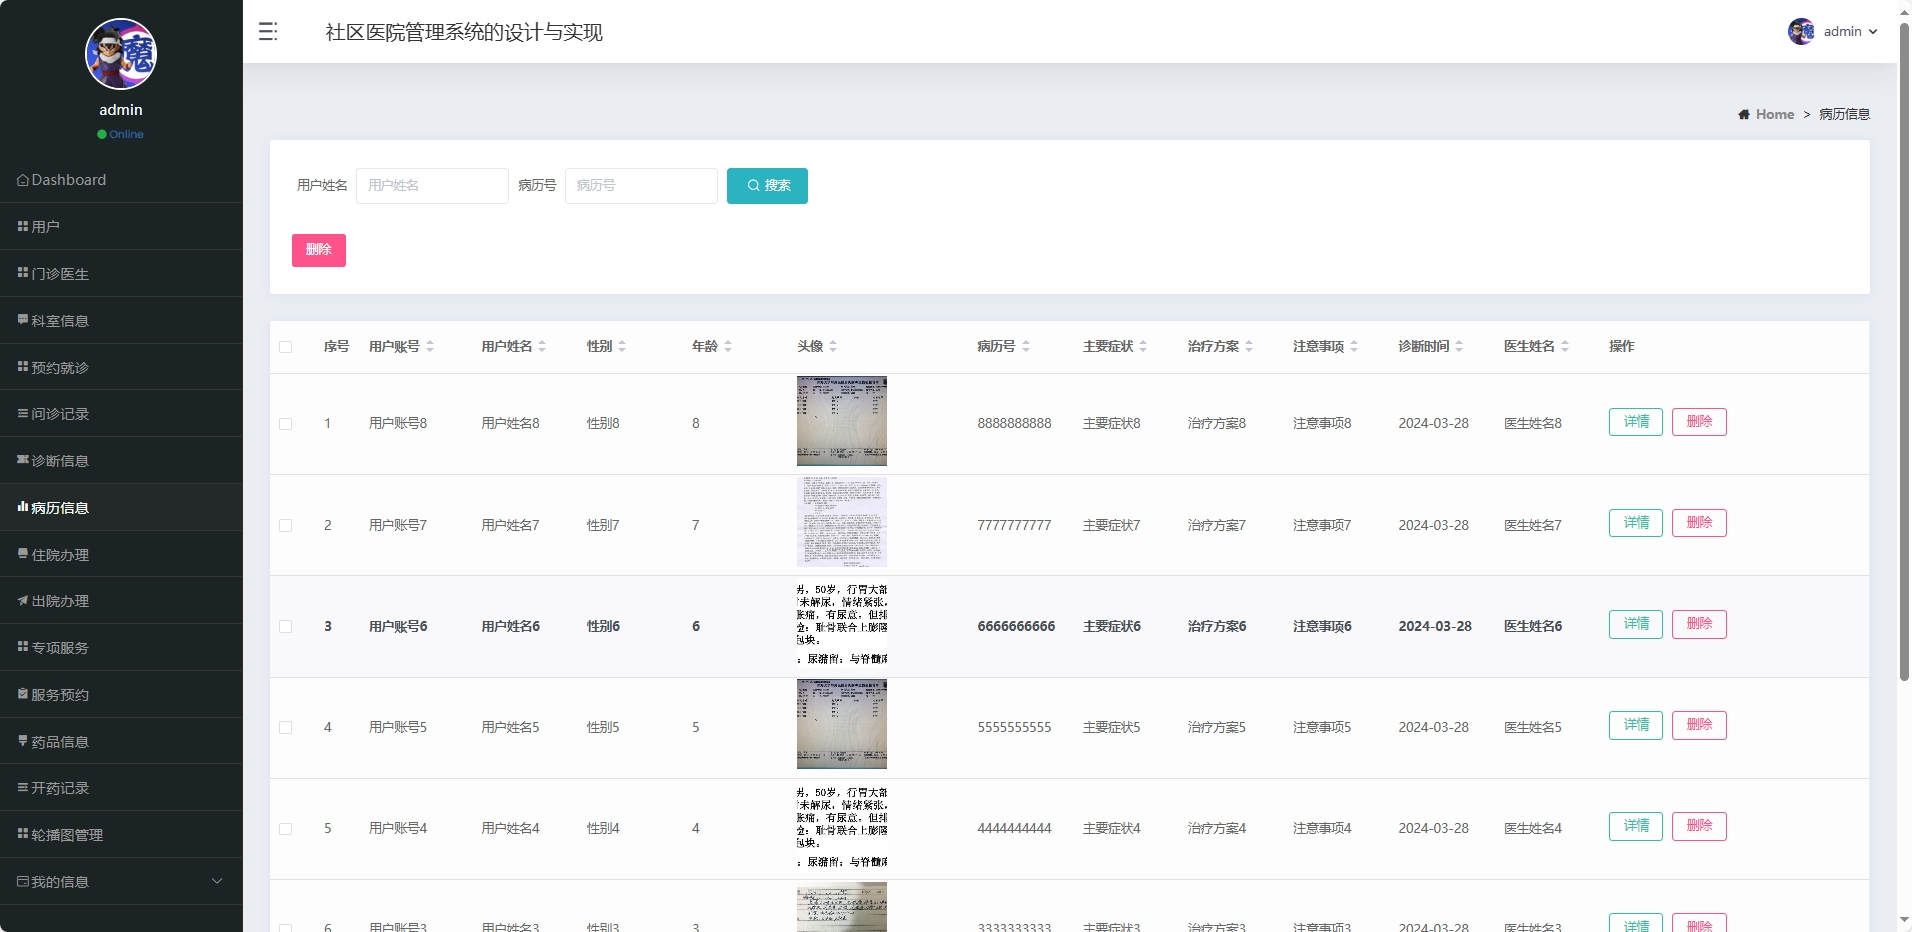
Task: Sort table by 诊断时间 column arrows
Action: 1459,347
